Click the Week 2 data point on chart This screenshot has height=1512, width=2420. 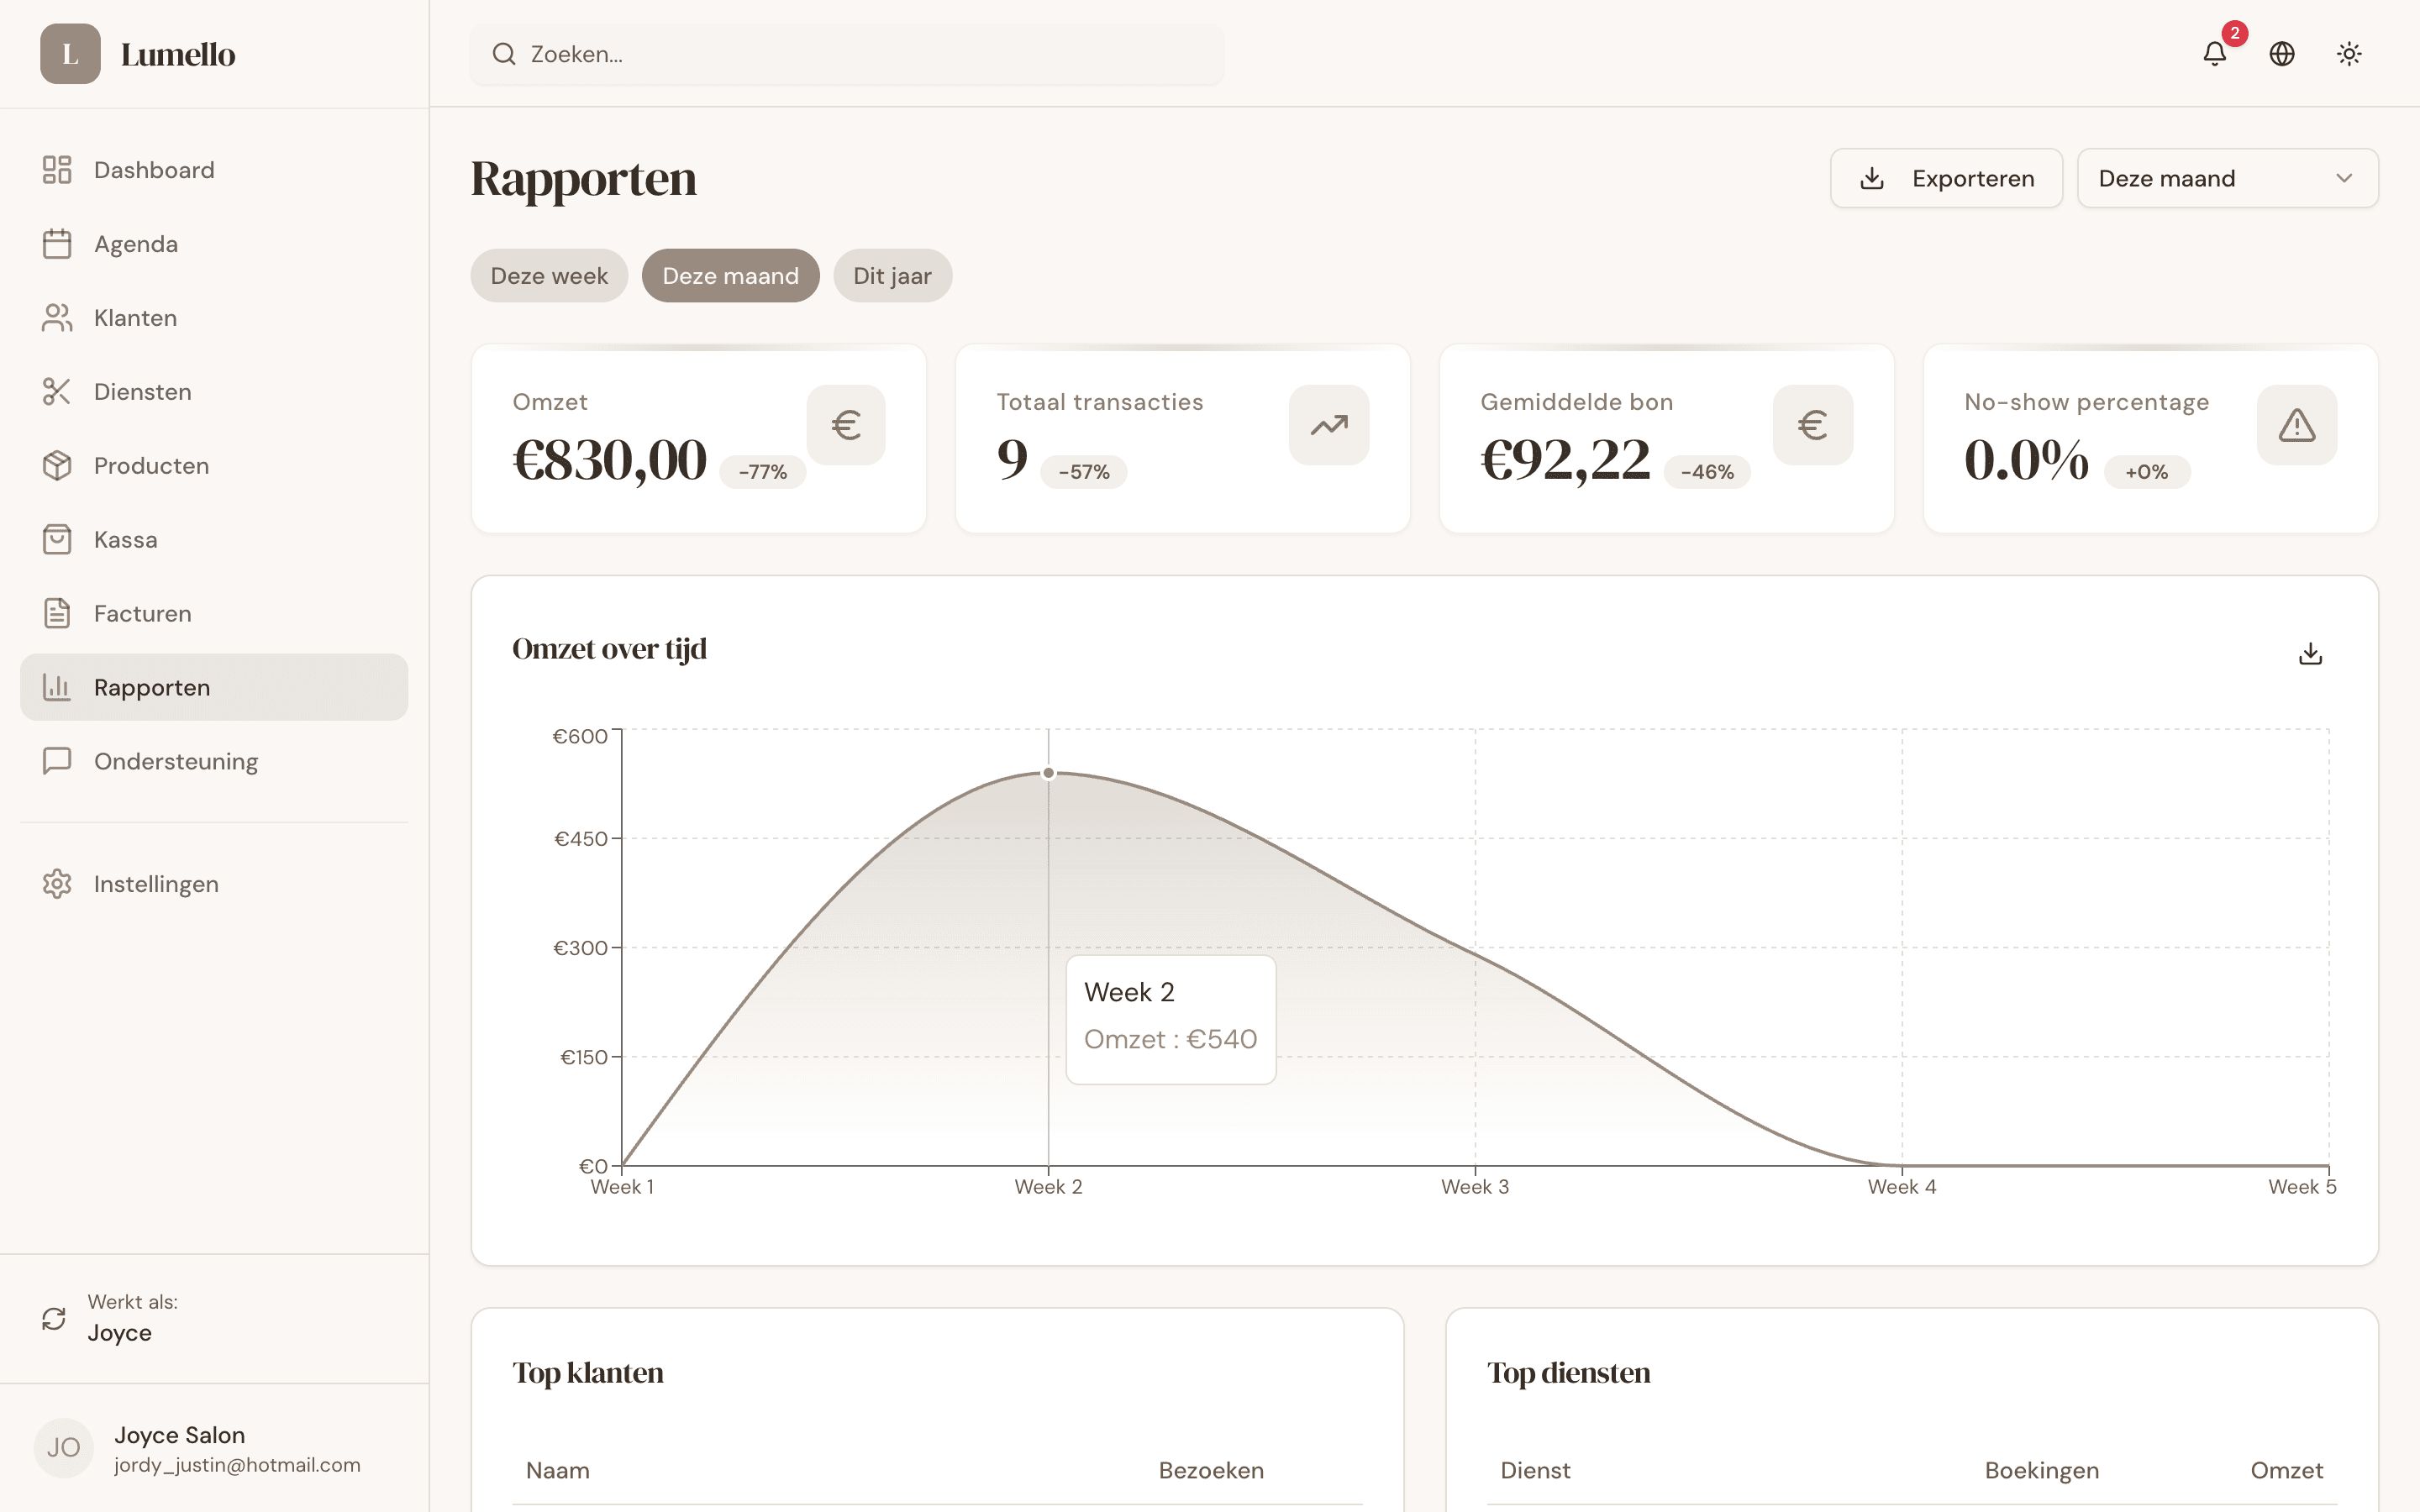pos(1048,773)
